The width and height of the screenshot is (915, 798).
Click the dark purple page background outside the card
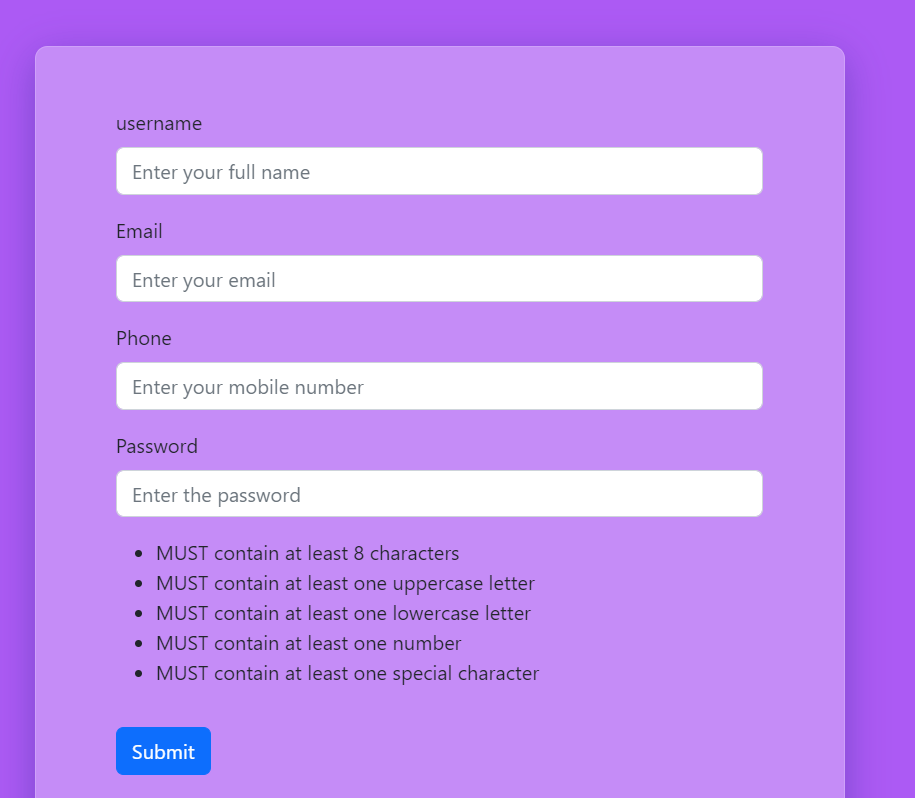click(x=881, y=408)
